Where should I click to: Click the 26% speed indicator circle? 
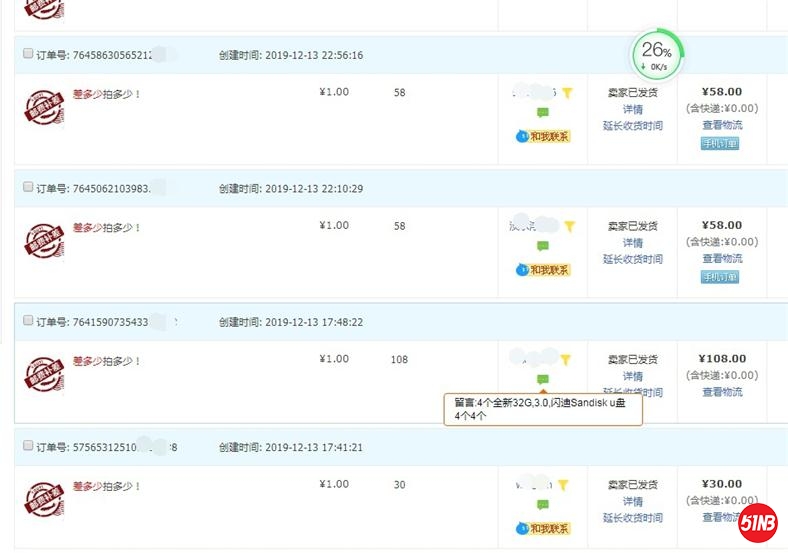pyautogui.click(x=656, y=56)
